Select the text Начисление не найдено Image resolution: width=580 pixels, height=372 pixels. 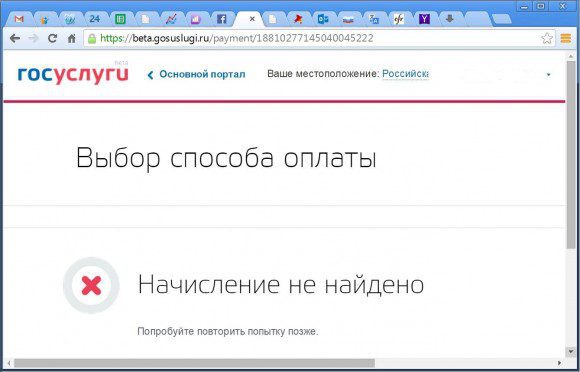click(281, 285)
